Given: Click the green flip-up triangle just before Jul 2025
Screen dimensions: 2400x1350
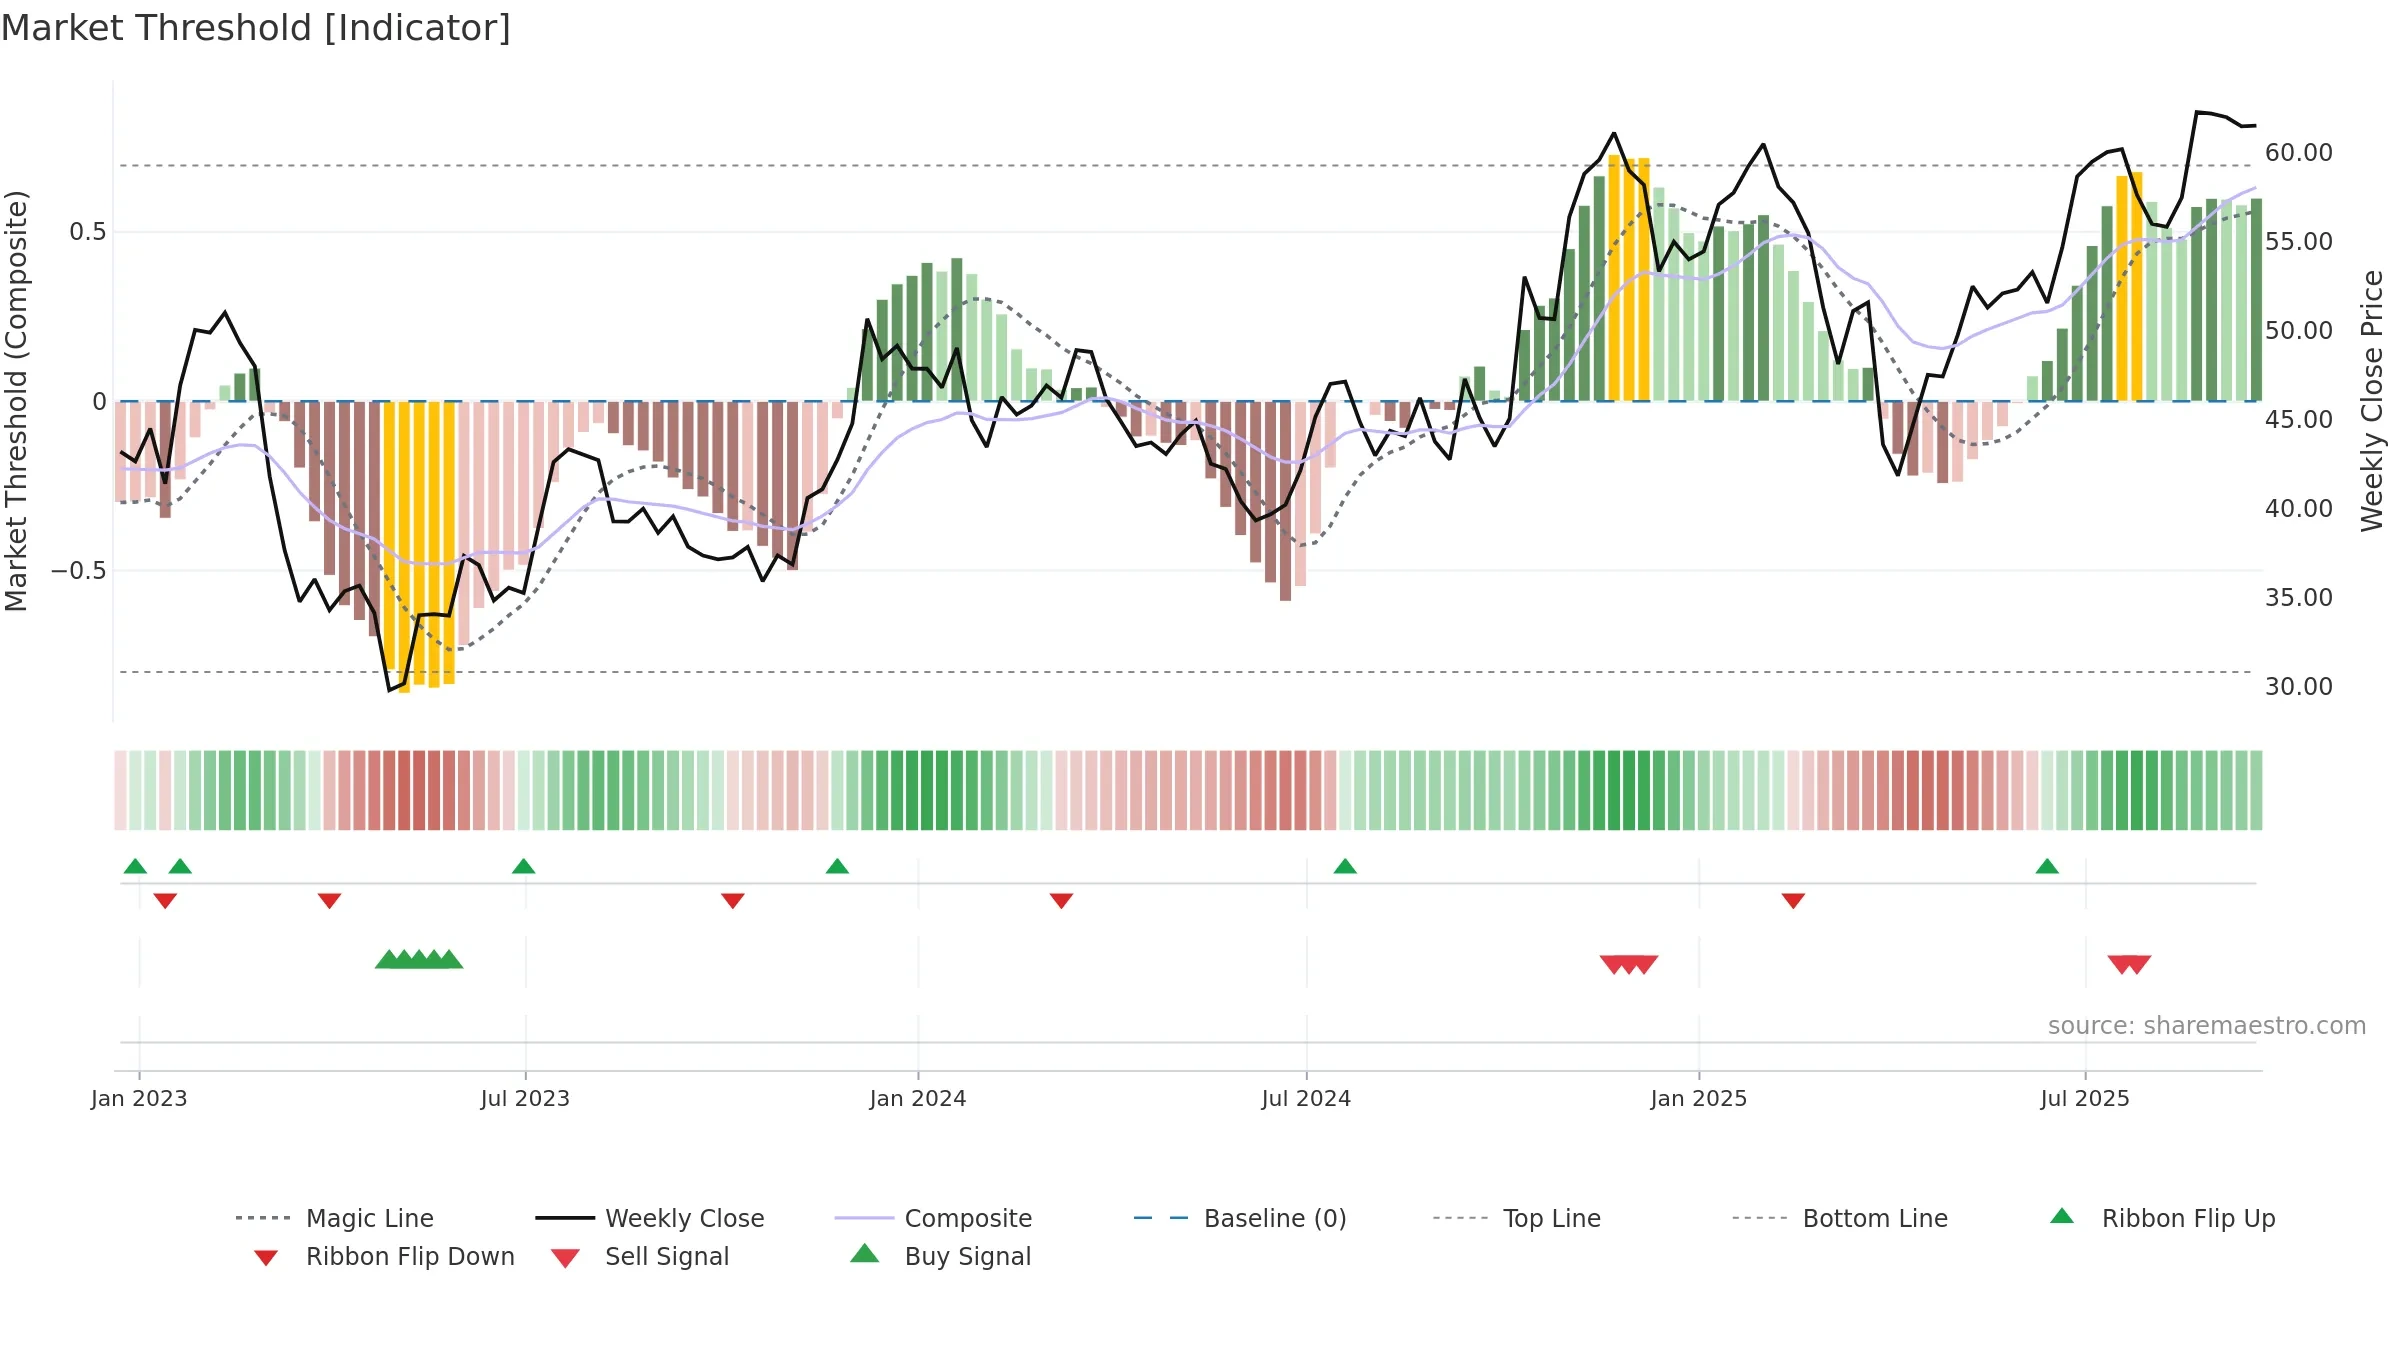Looking at the screenshot, I should (2047, 866).
